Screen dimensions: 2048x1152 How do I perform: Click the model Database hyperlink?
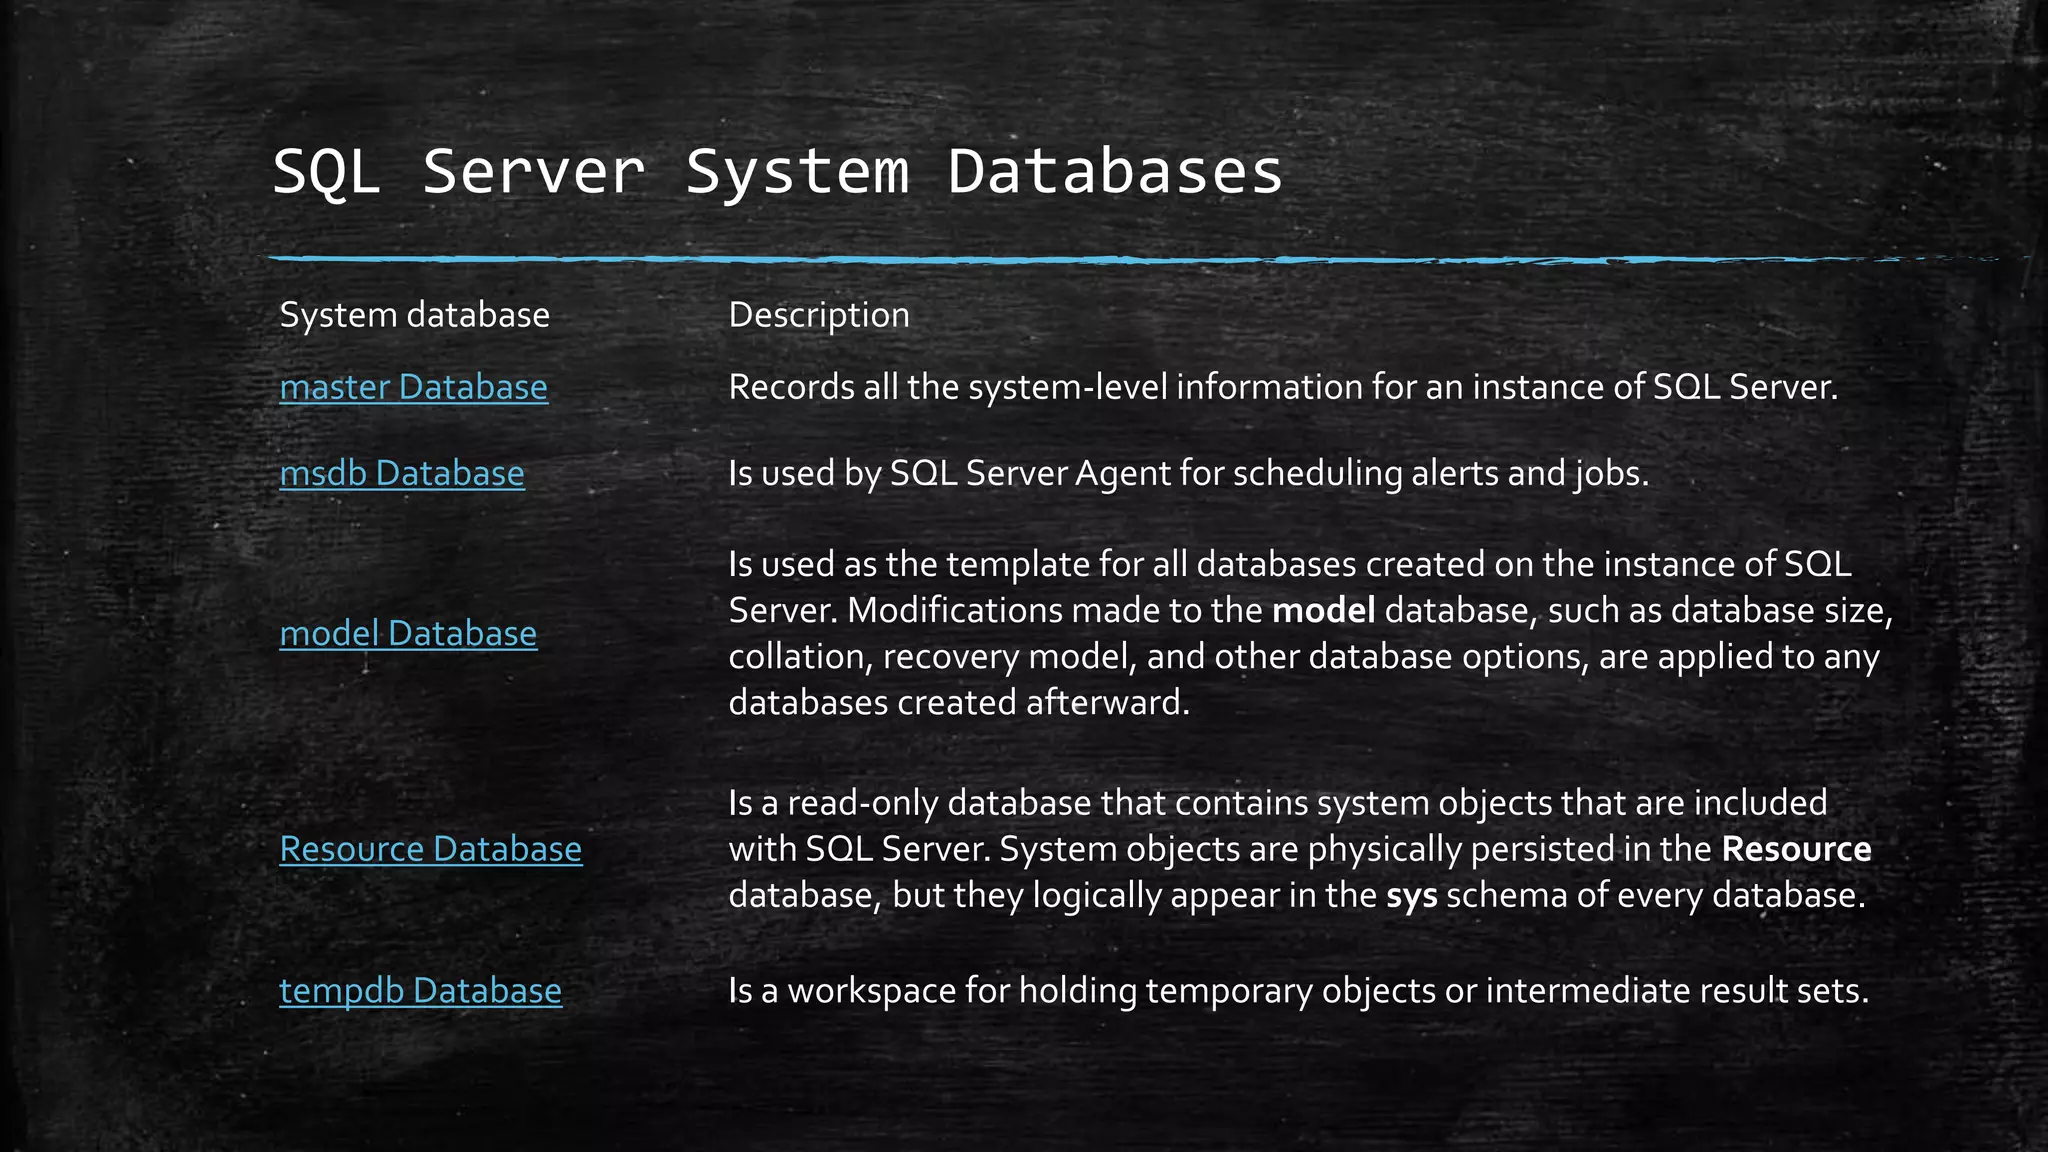tap(408, 633)
